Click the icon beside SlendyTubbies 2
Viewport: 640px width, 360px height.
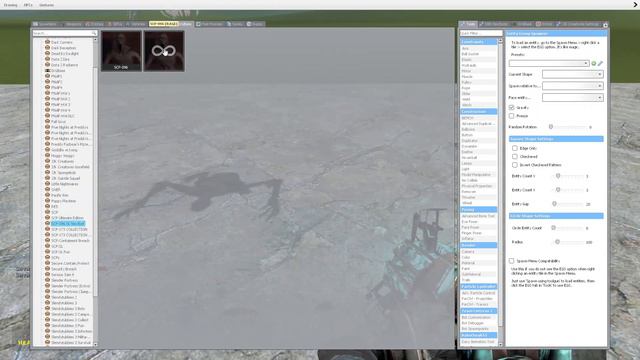pos(47,297)
